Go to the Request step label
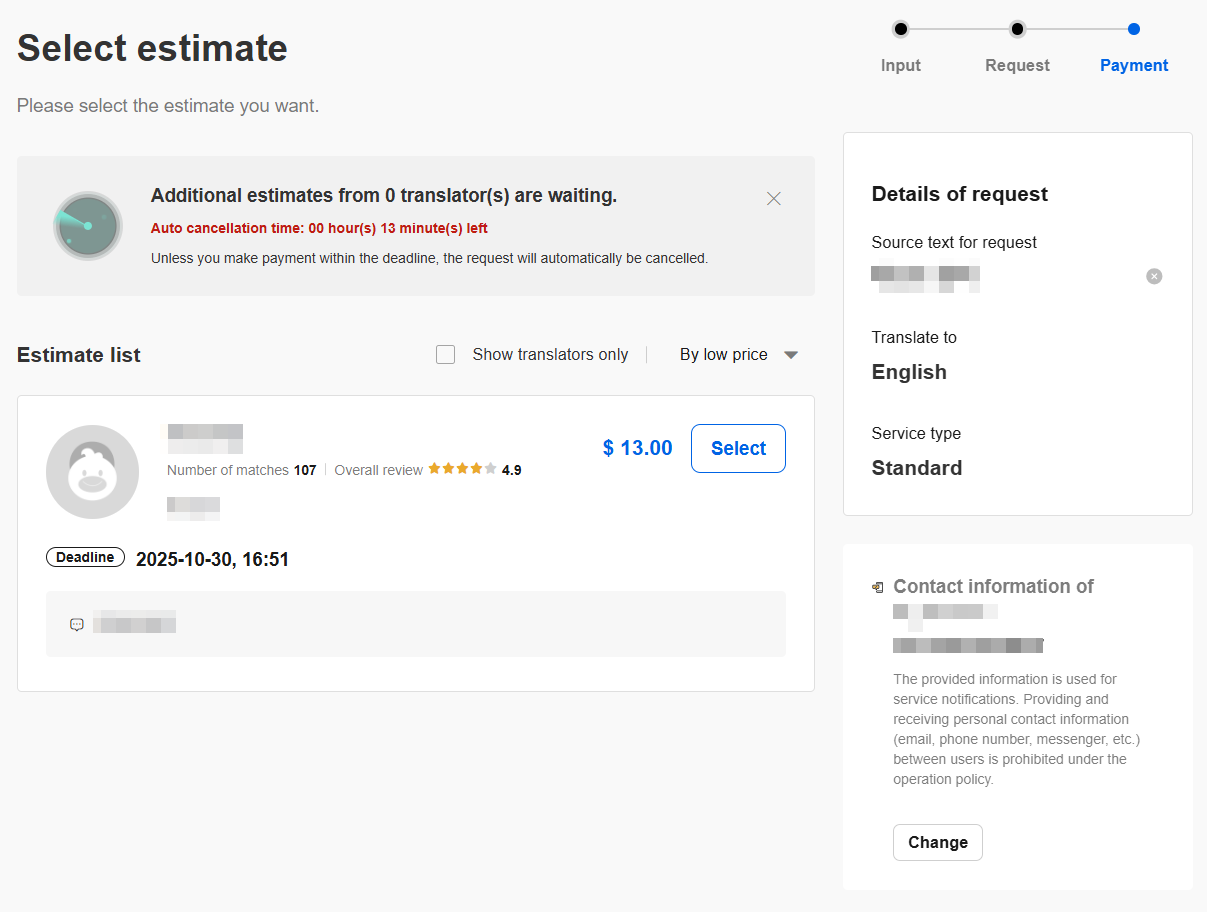 (1017, 65)
